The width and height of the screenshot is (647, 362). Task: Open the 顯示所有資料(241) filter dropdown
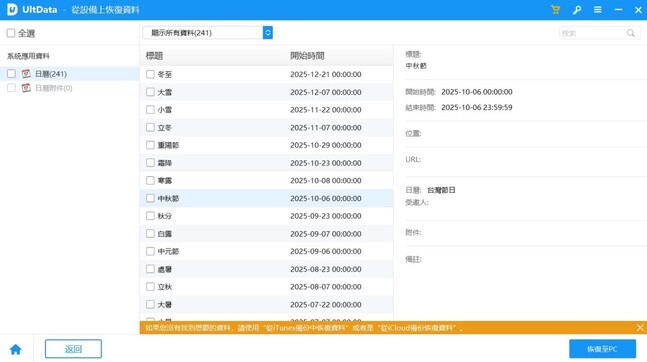pos(208,33)
